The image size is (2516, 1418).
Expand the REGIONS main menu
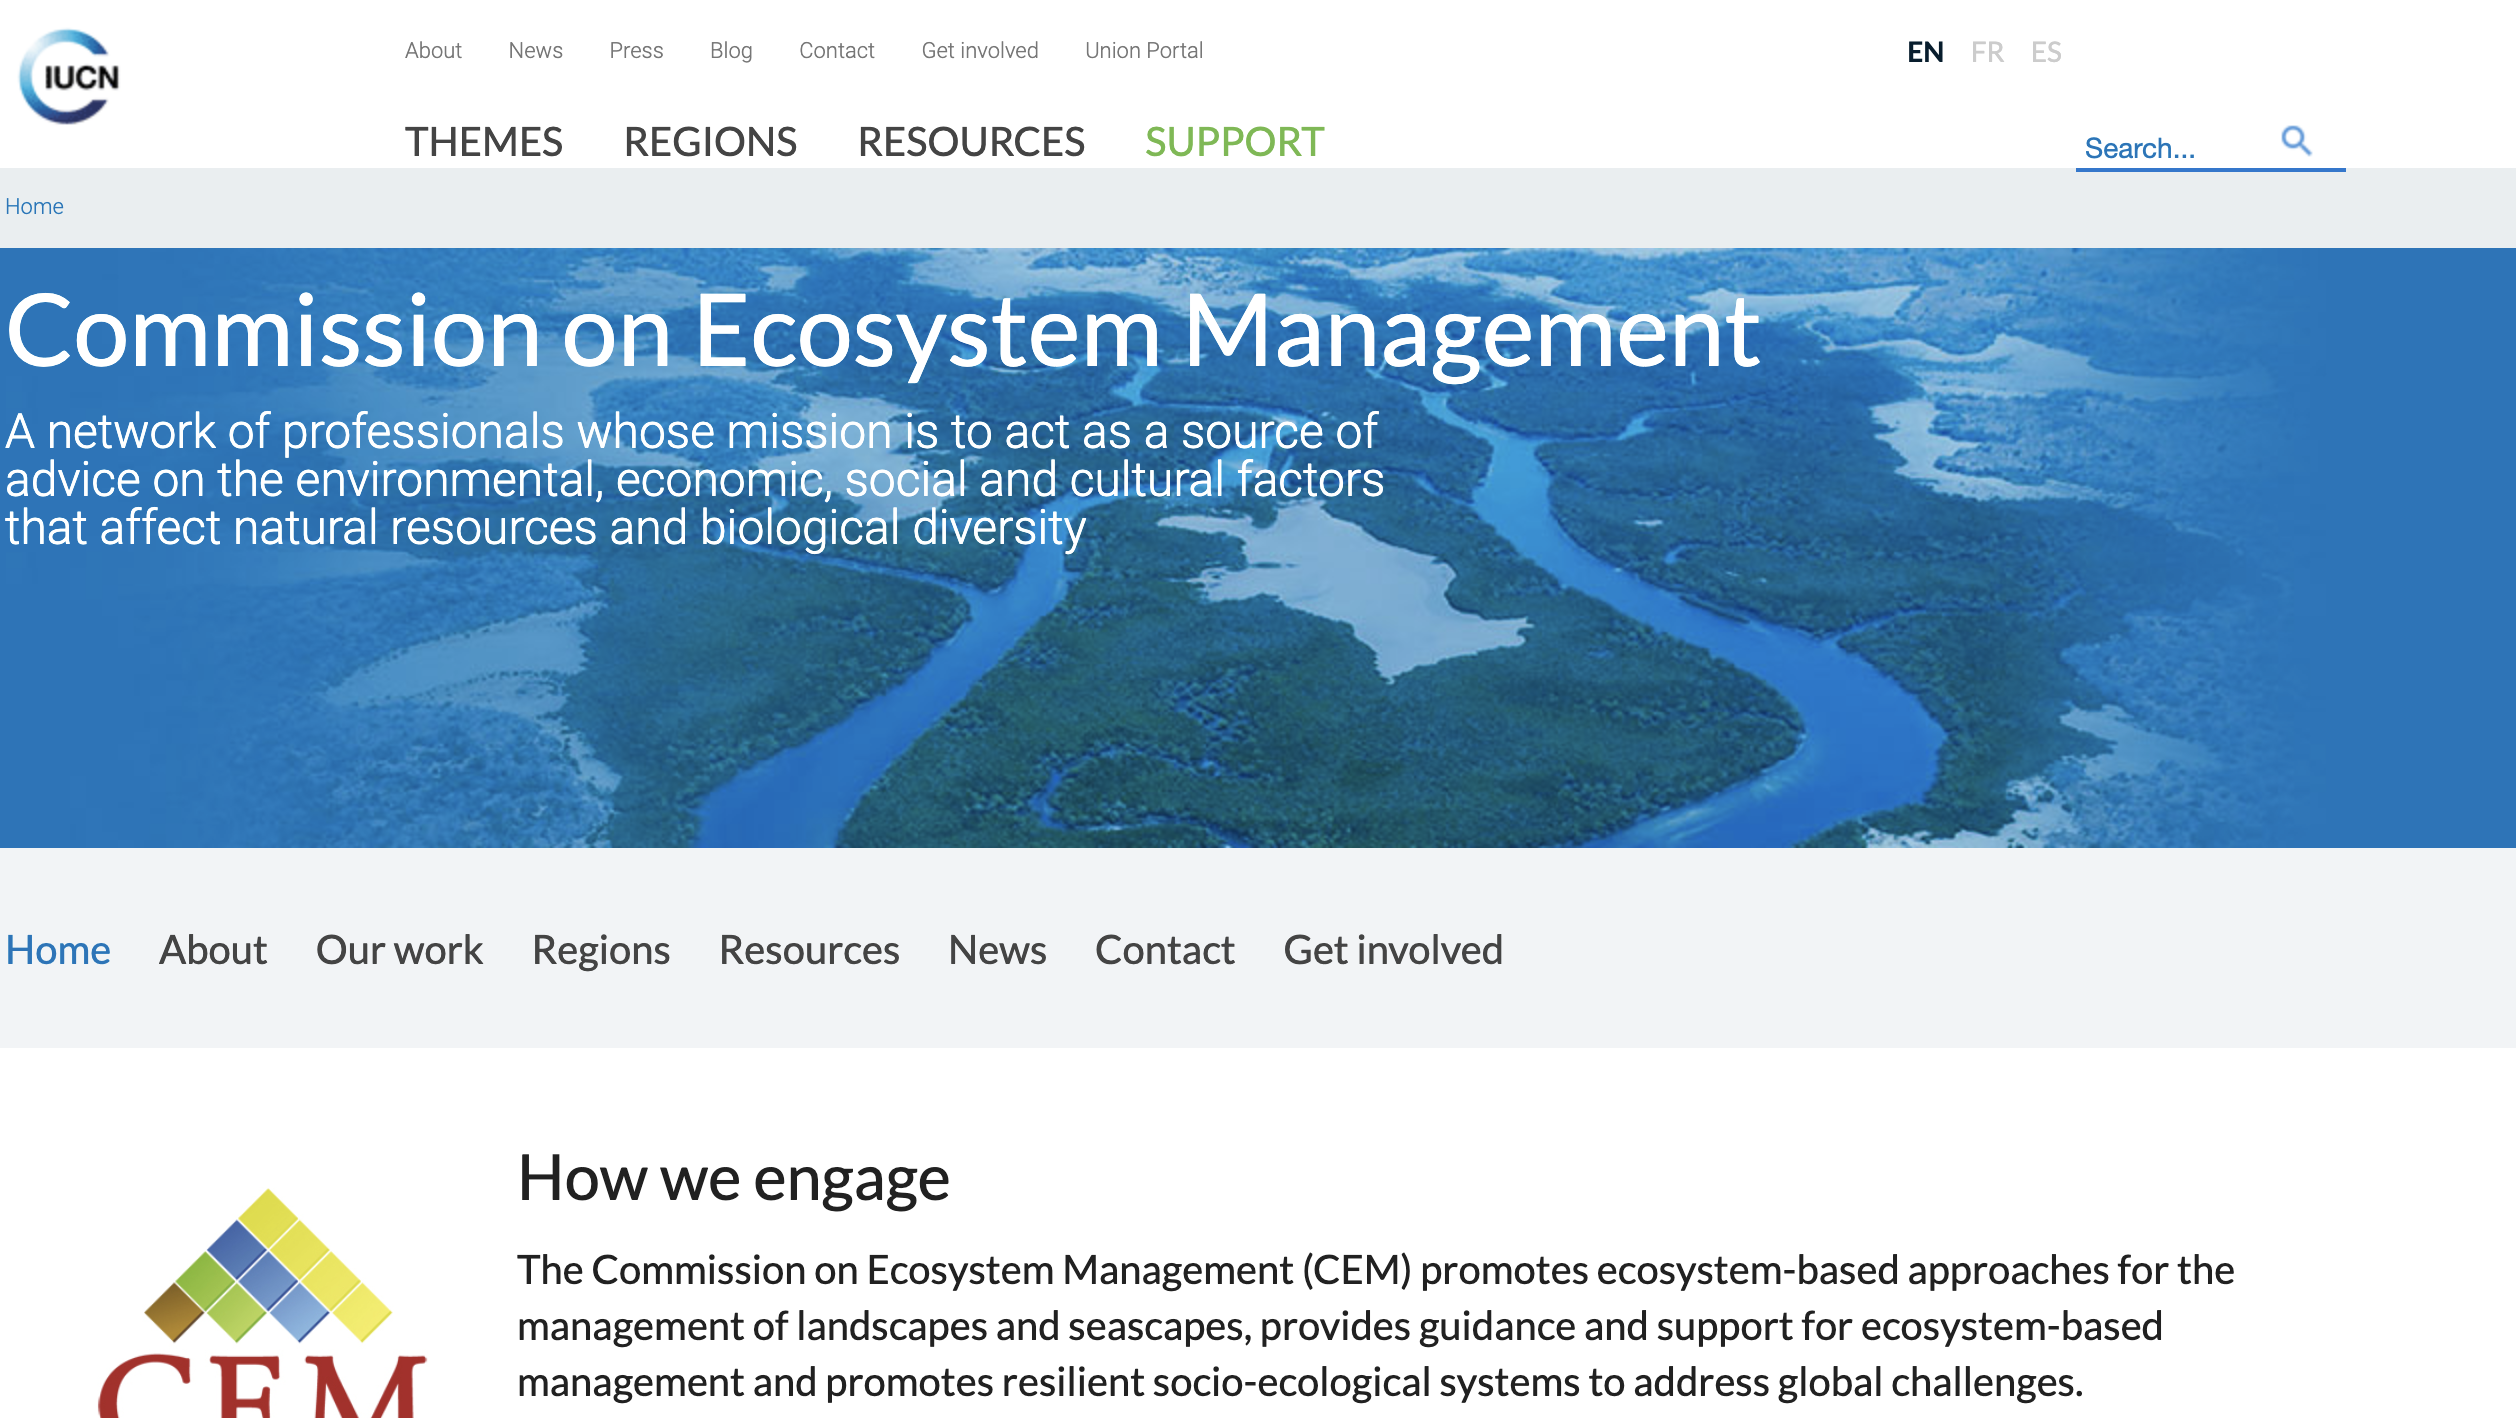click(x=710, y=142)
